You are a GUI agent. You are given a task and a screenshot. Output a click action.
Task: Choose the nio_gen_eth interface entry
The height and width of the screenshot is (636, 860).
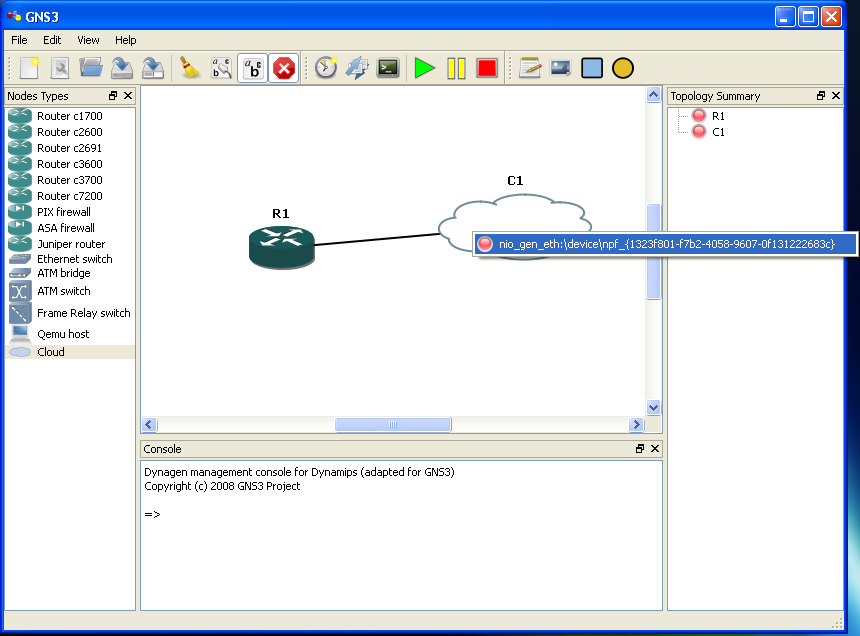(665, 244)
